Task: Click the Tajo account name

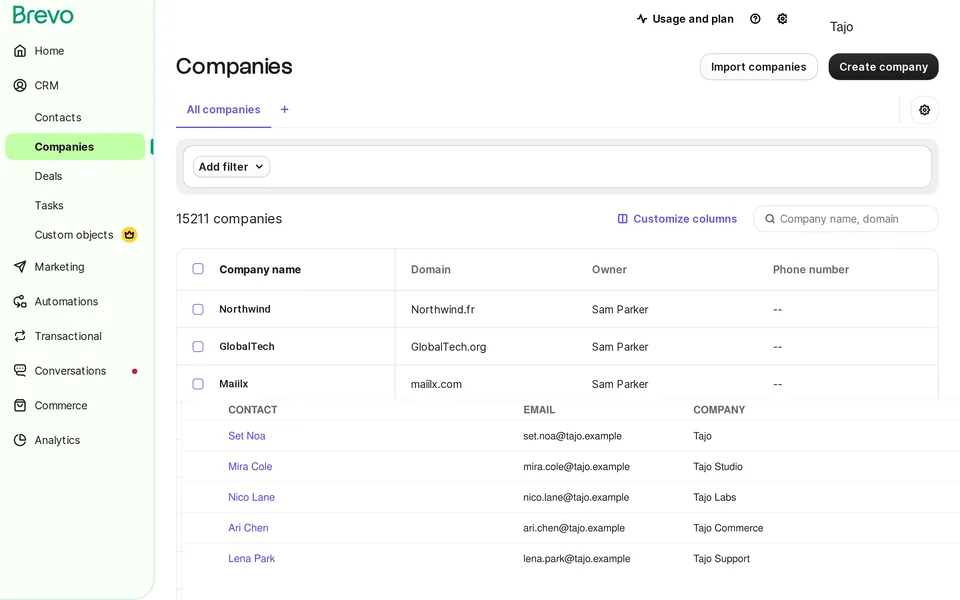Action: [841, 26]
